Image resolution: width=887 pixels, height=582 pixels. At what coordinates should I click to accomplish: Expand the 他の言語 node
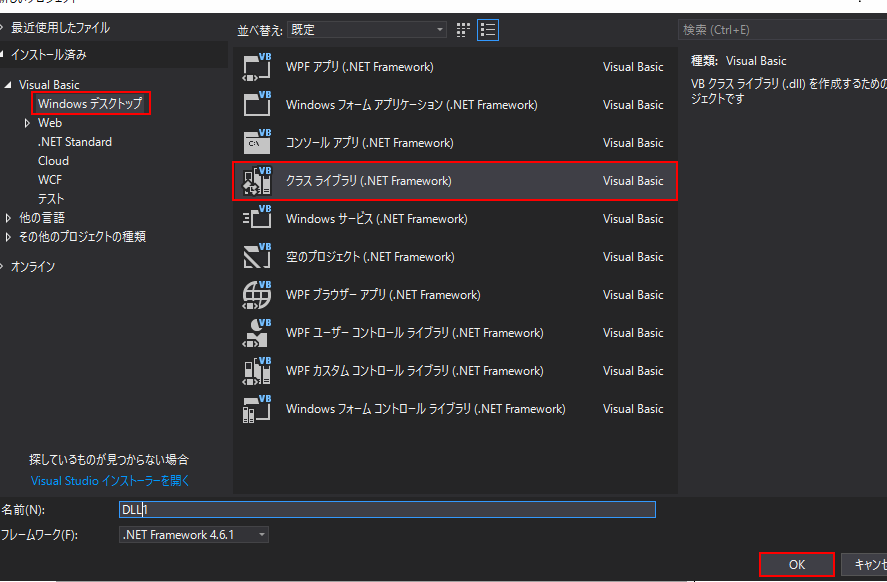[x=8, y=218]
